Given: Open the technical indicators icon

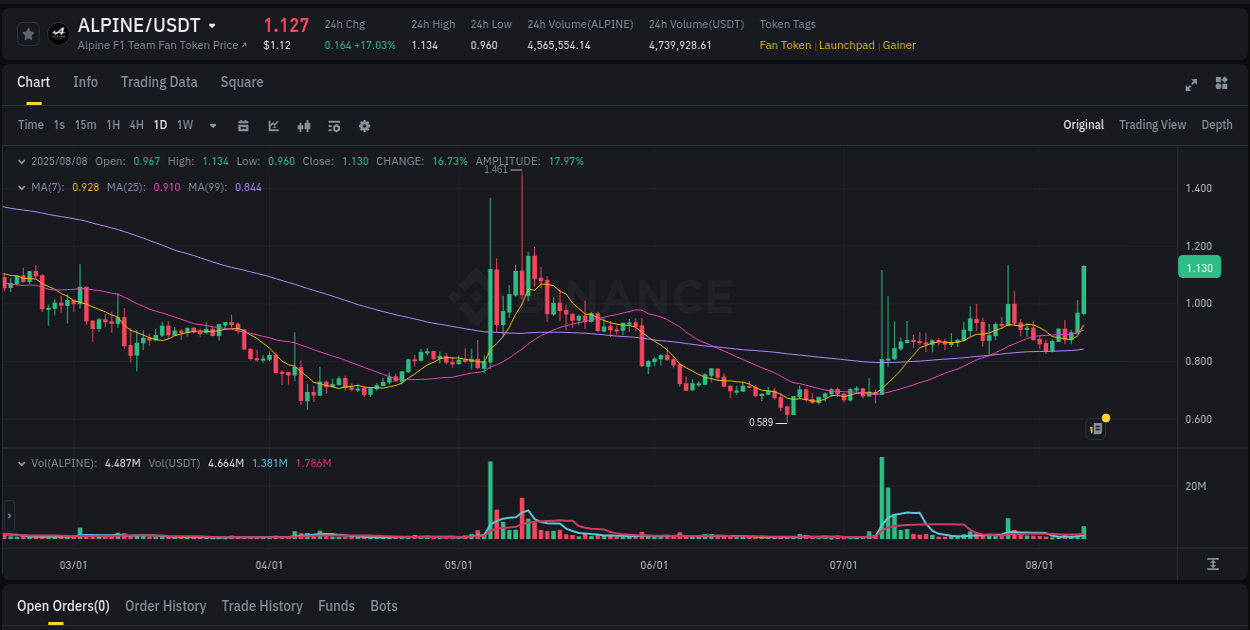Looking at the screenshot, I should (x=273, y=126).
